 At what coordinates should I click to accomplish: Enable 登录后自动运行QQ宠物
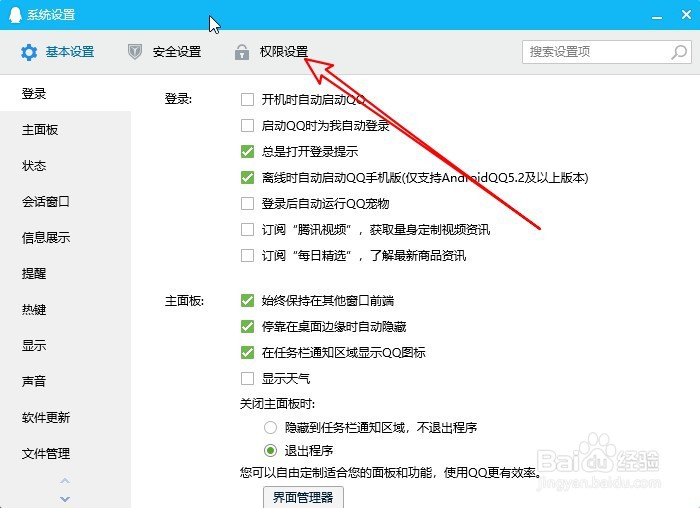[x=247, y=204]
